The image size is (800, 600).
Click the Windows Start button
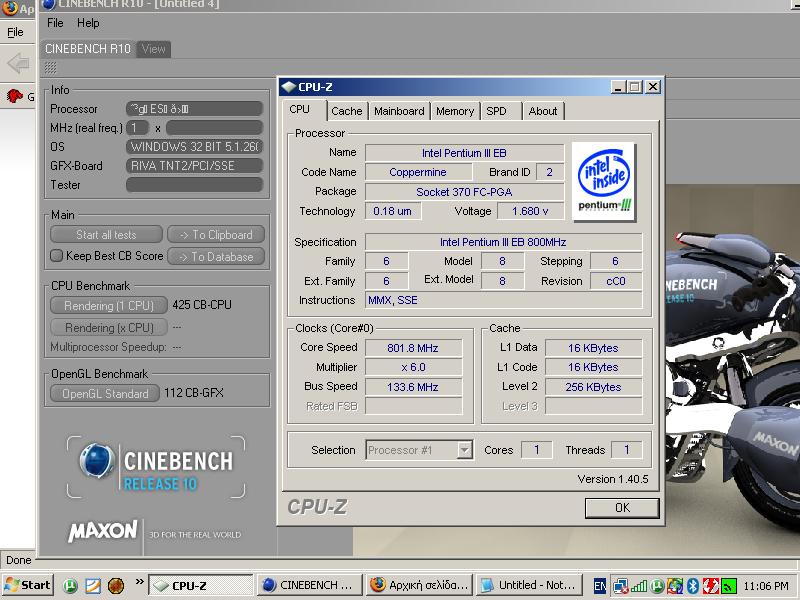[28, 585]
